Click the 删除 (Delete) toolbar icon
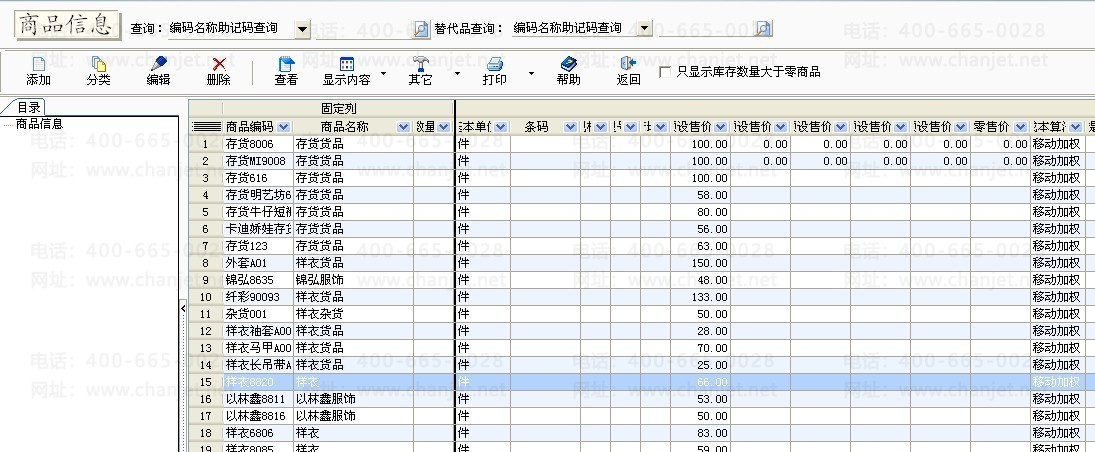1095x452 pixels. [x=218, y=65]
